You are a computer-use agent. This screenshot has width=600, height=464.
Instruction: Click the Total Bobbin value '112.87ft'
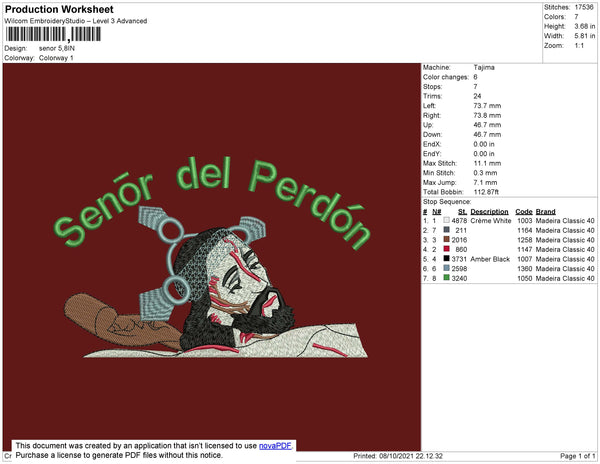coord(486,192)
